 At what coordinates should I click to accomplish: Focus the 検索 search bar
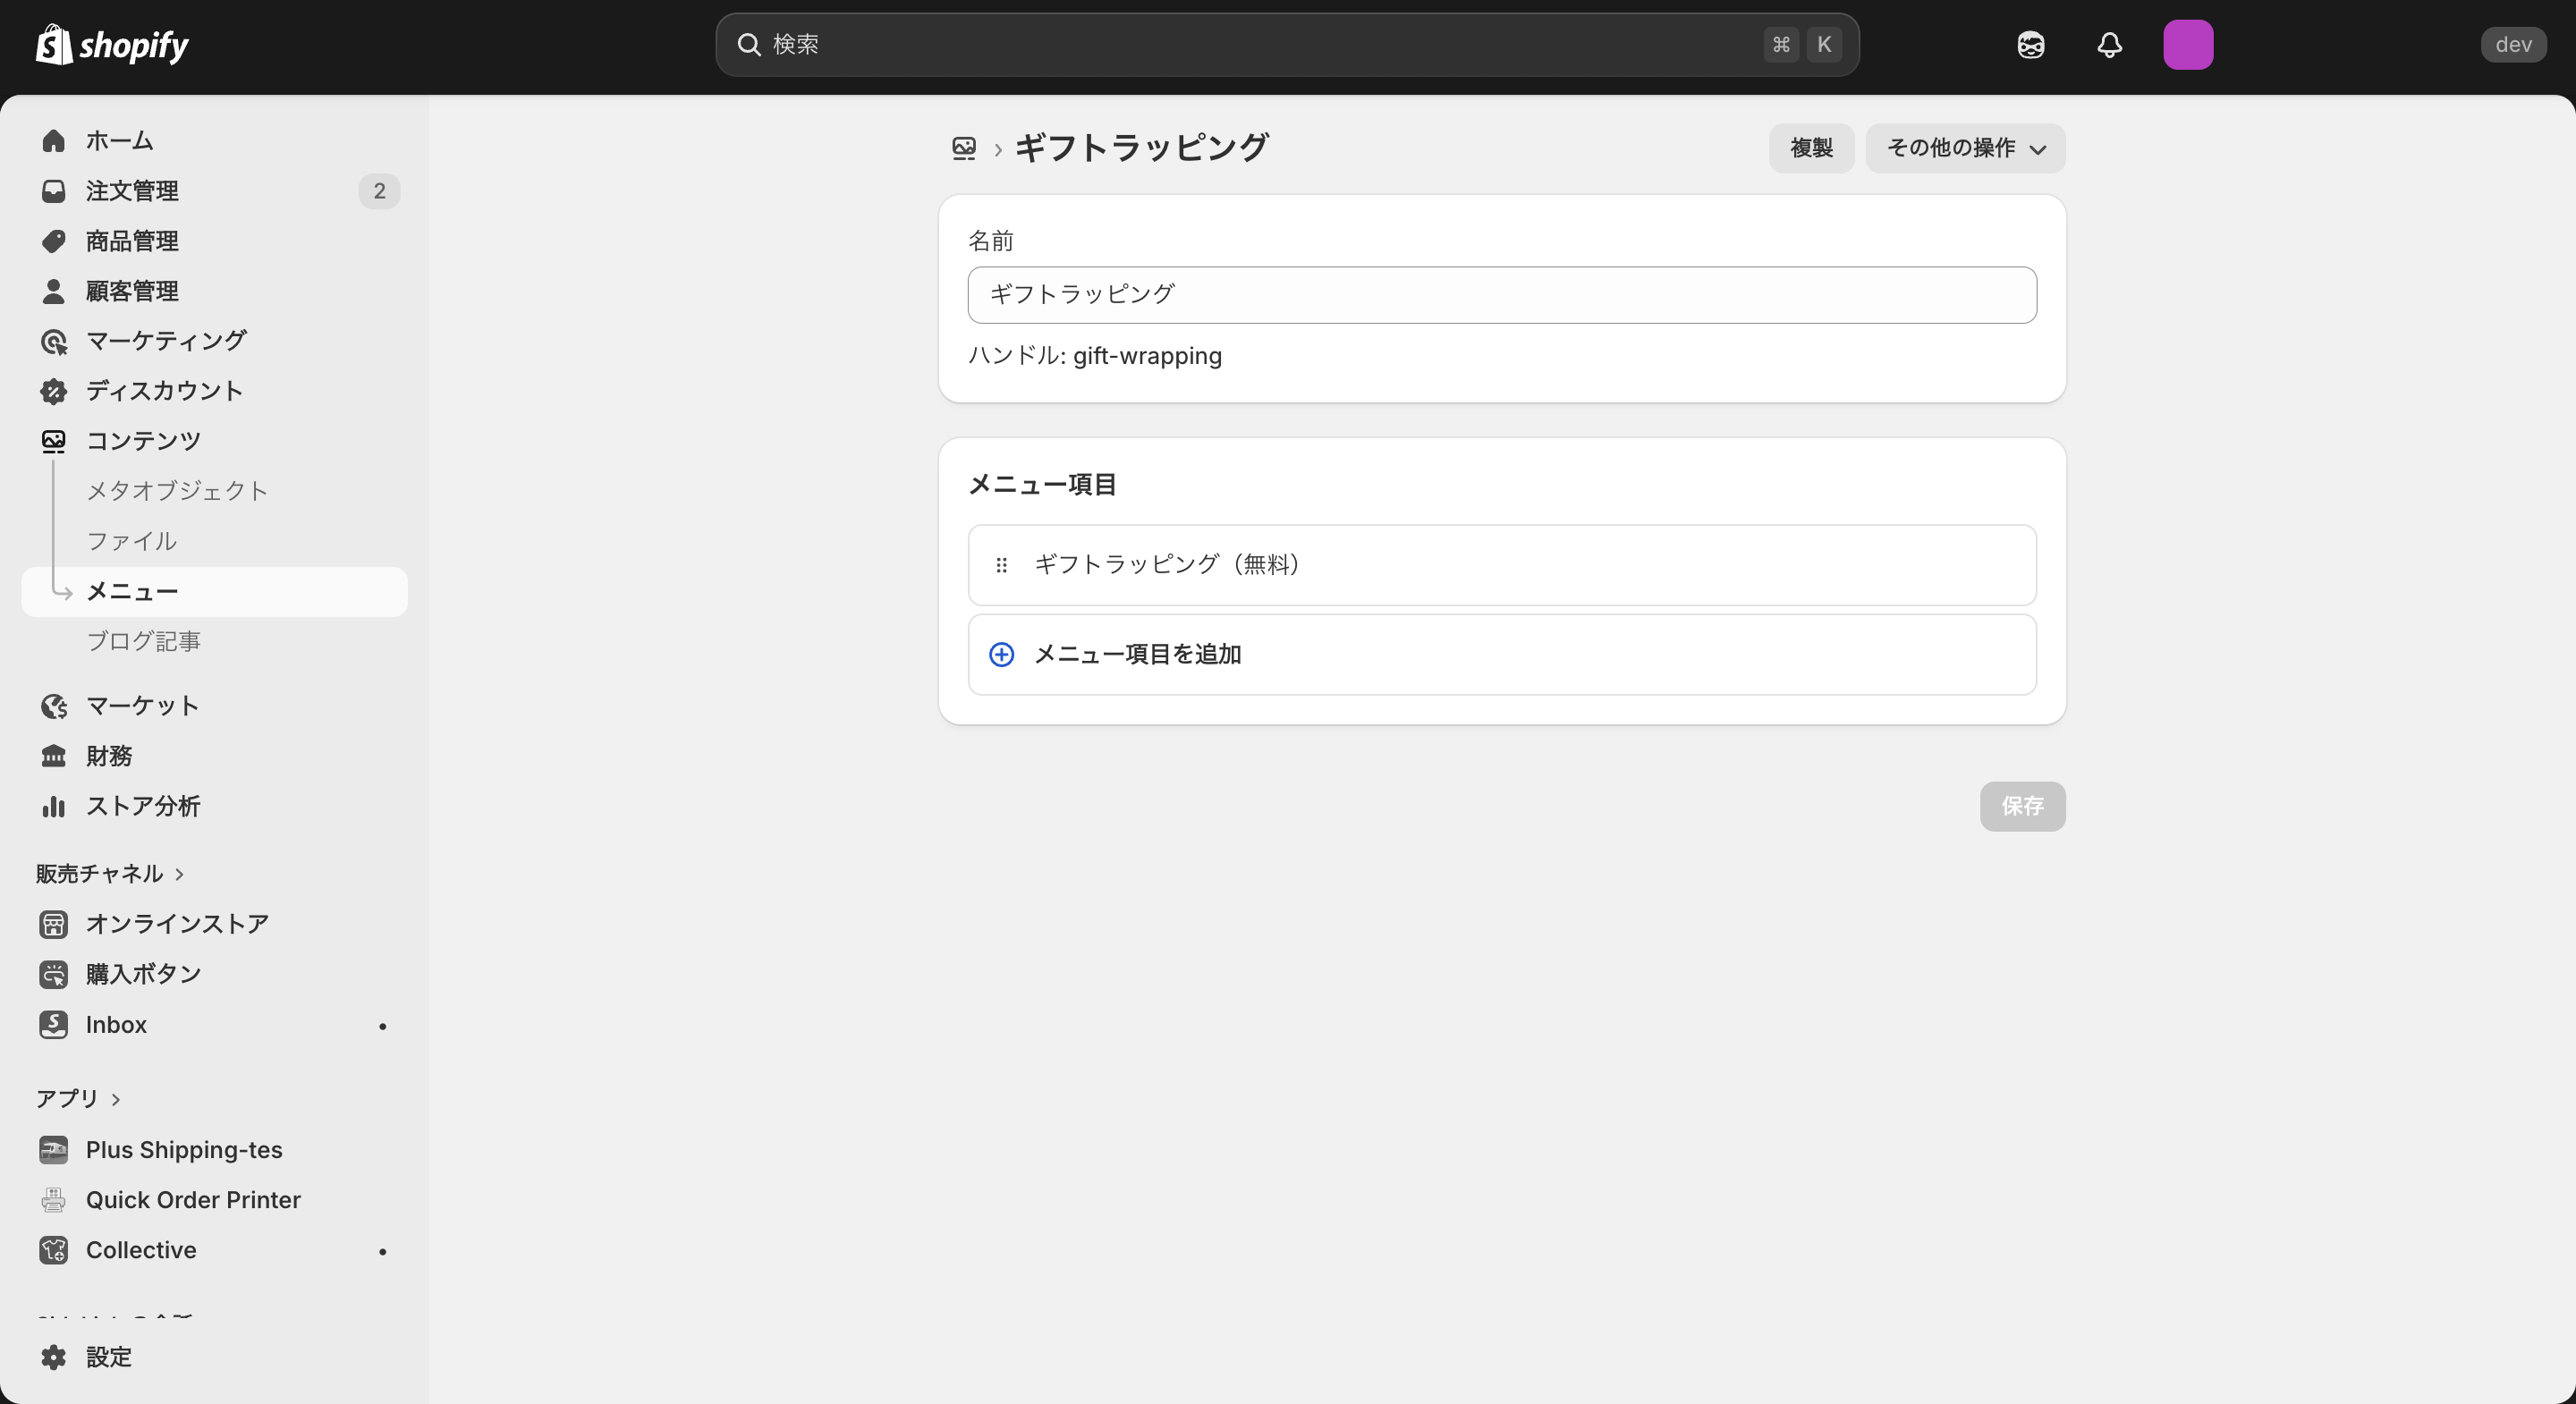pyautogui.click(x=1287, y=44)
